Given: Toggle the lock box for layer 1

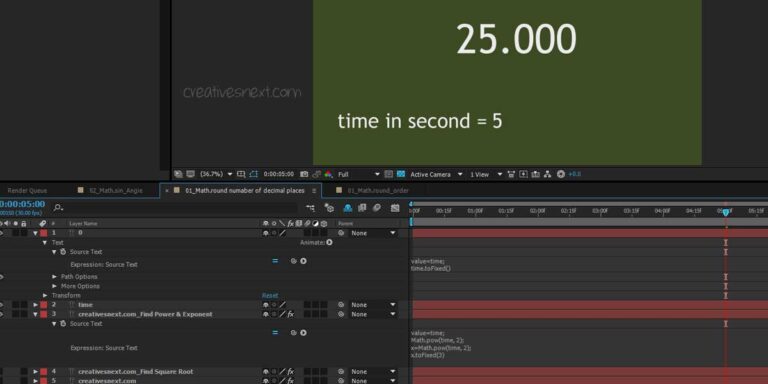Looking at the screenshot, I should [24, 233].
